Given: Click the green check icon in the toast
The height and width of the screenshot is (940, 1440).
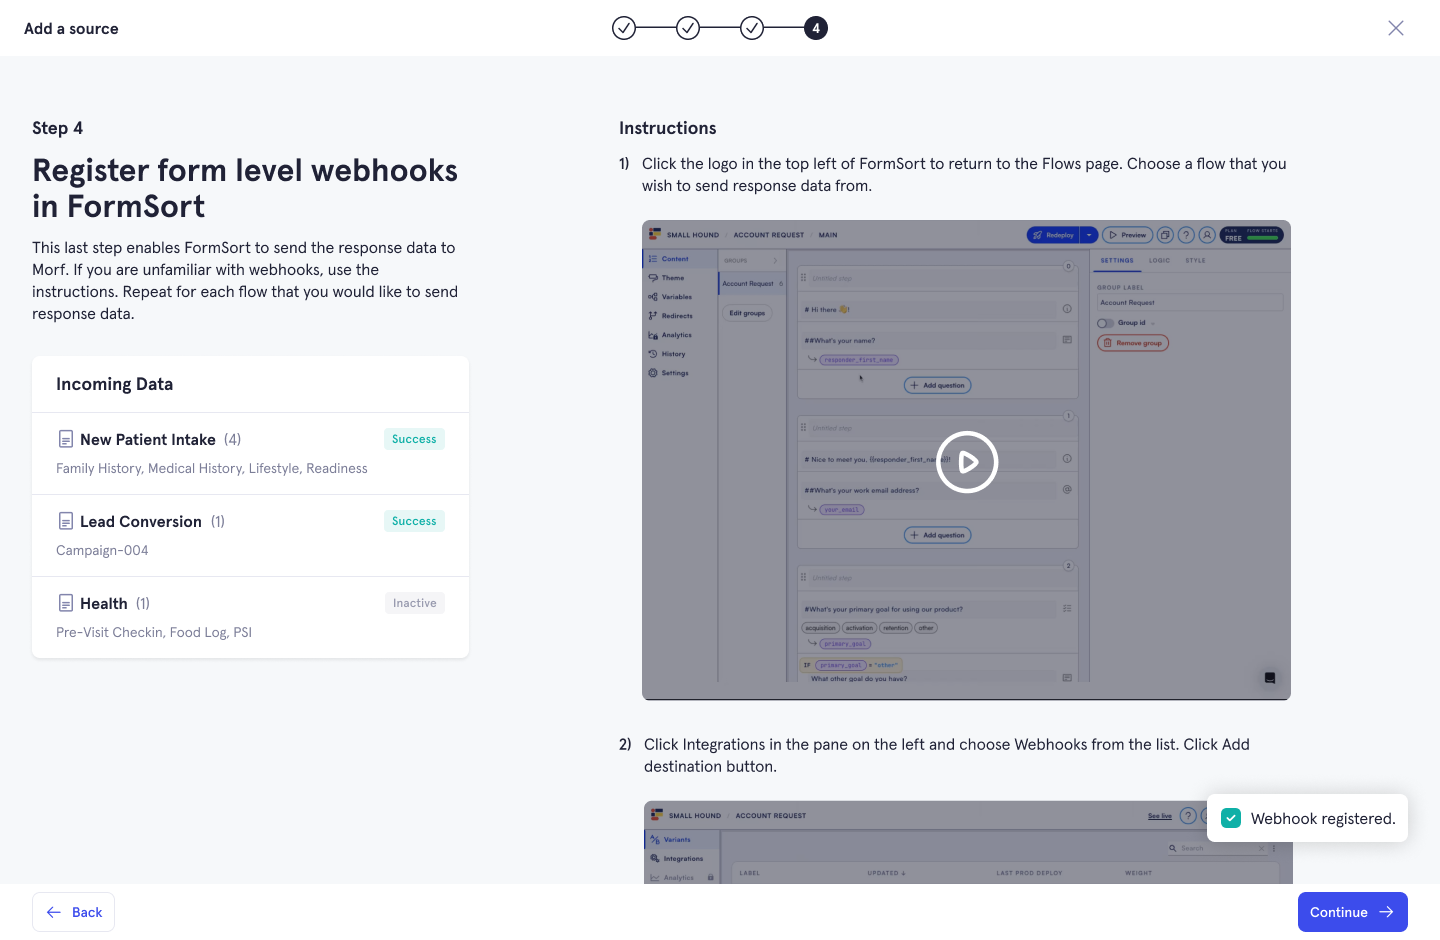Looking at the screenshot, I should pos(1231,818).
